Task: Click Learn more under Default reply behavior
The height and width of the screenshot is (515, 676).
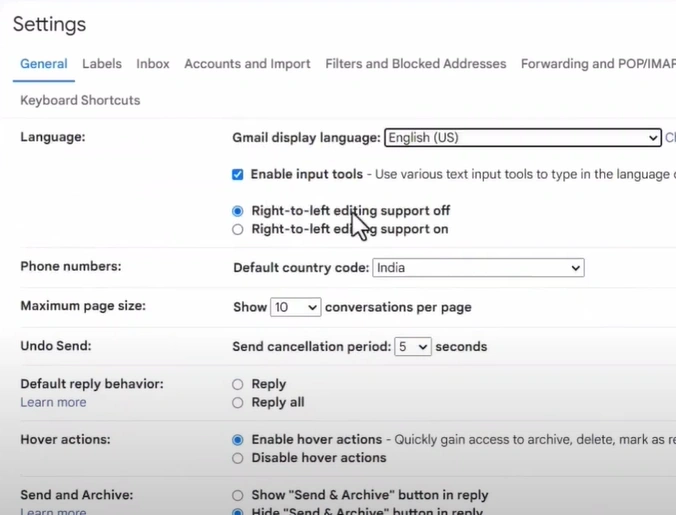Action: click(53, 403)
